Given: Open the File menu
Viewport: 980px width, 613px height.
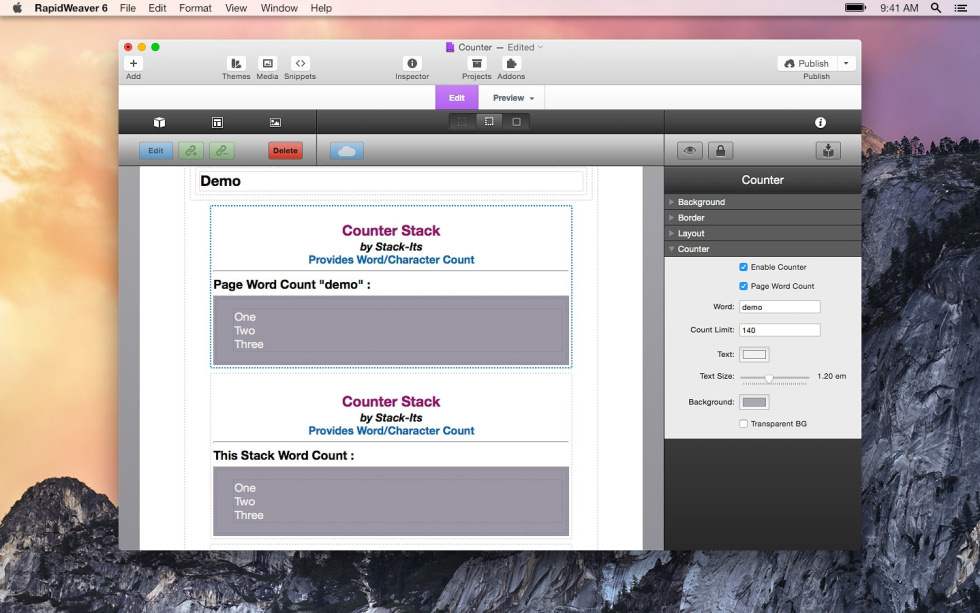Looking at the screenshot, I should tap(128, 8).
